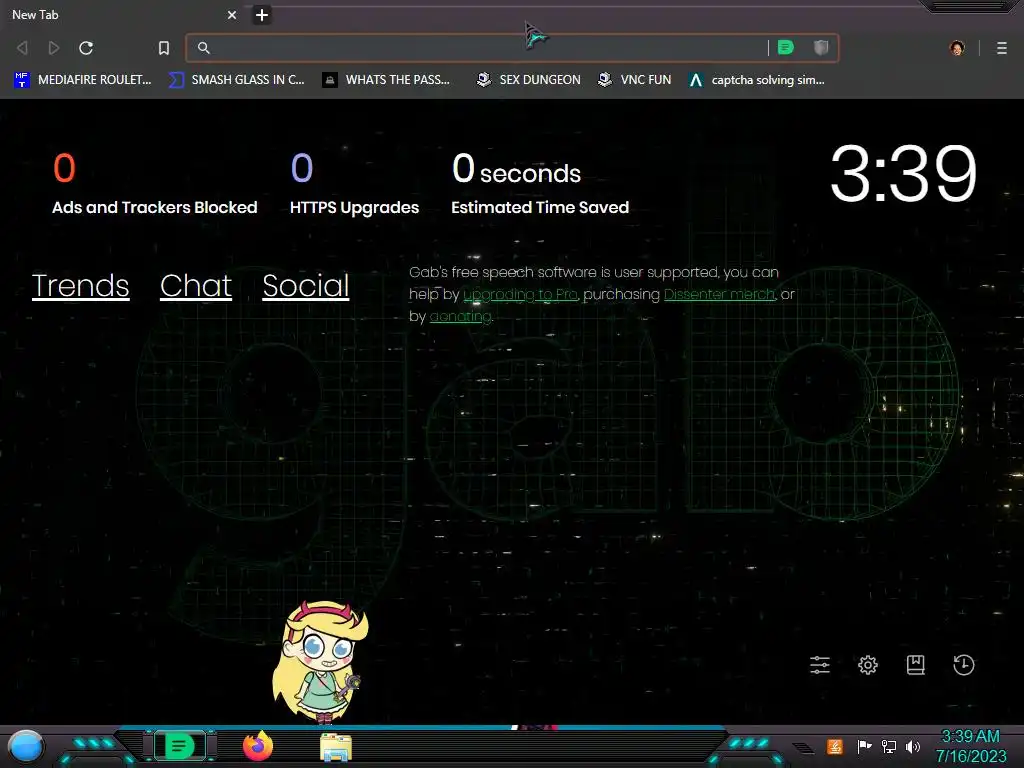Viewport: 1024px width, 768px height.
Task: Click the search magnifier in address bar
Action: click(204, 48)
